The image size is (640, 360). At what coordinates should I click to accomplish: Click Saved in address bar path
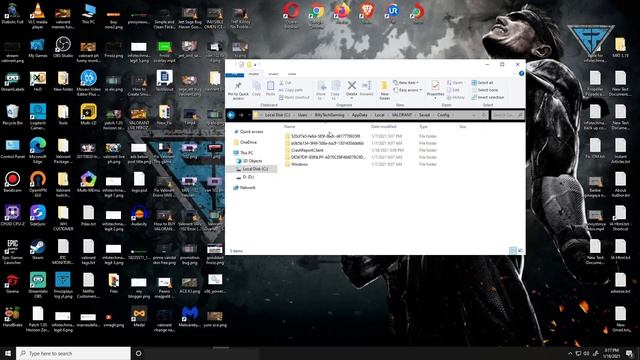point(424,115)
